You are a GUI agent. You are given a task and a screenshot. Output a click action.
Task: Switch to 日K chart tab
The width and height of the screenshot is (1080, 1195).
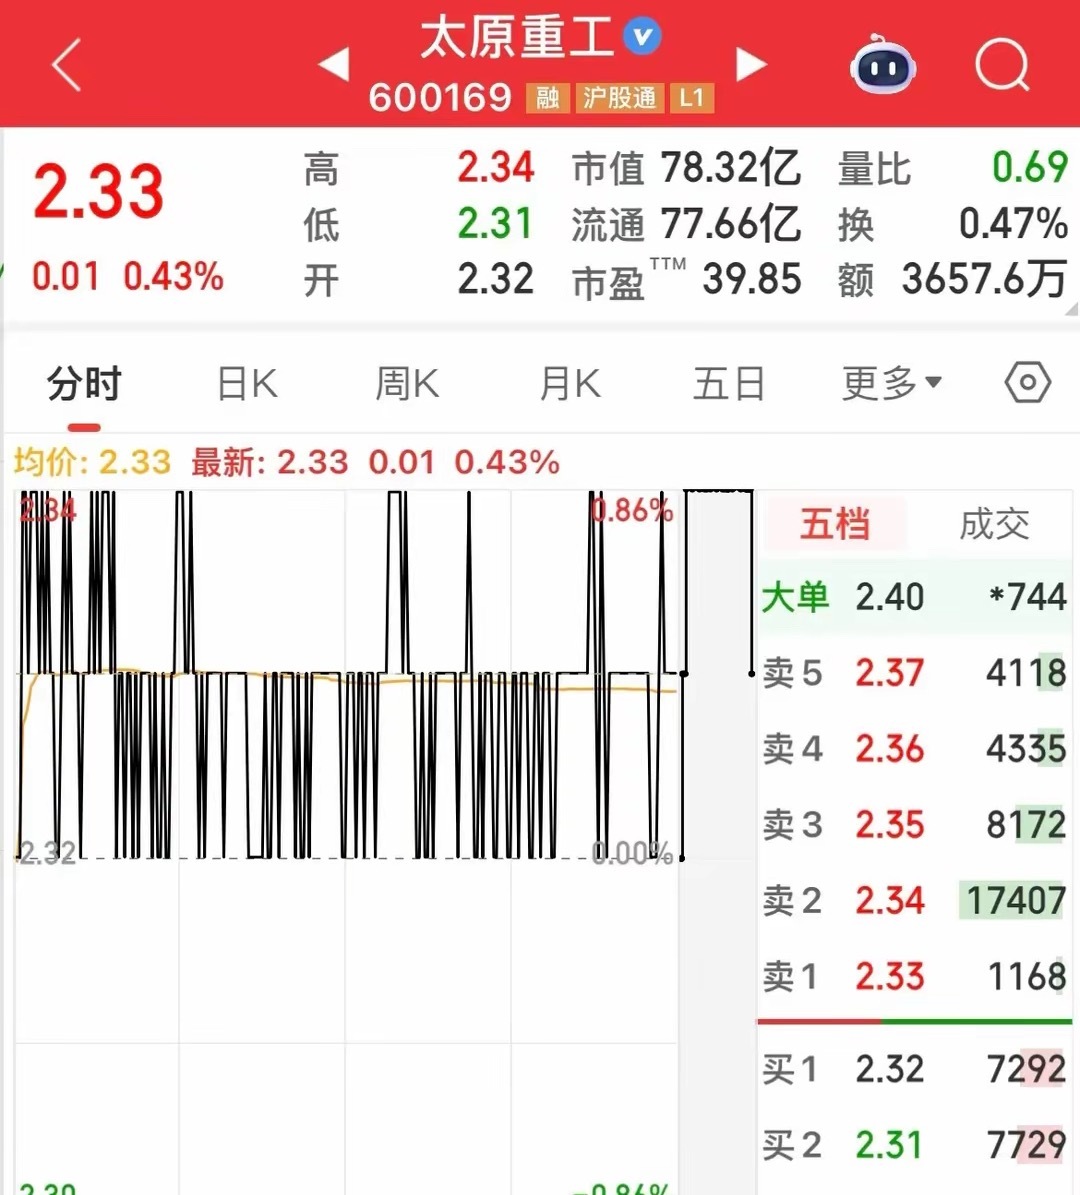[x=247, y=383]
